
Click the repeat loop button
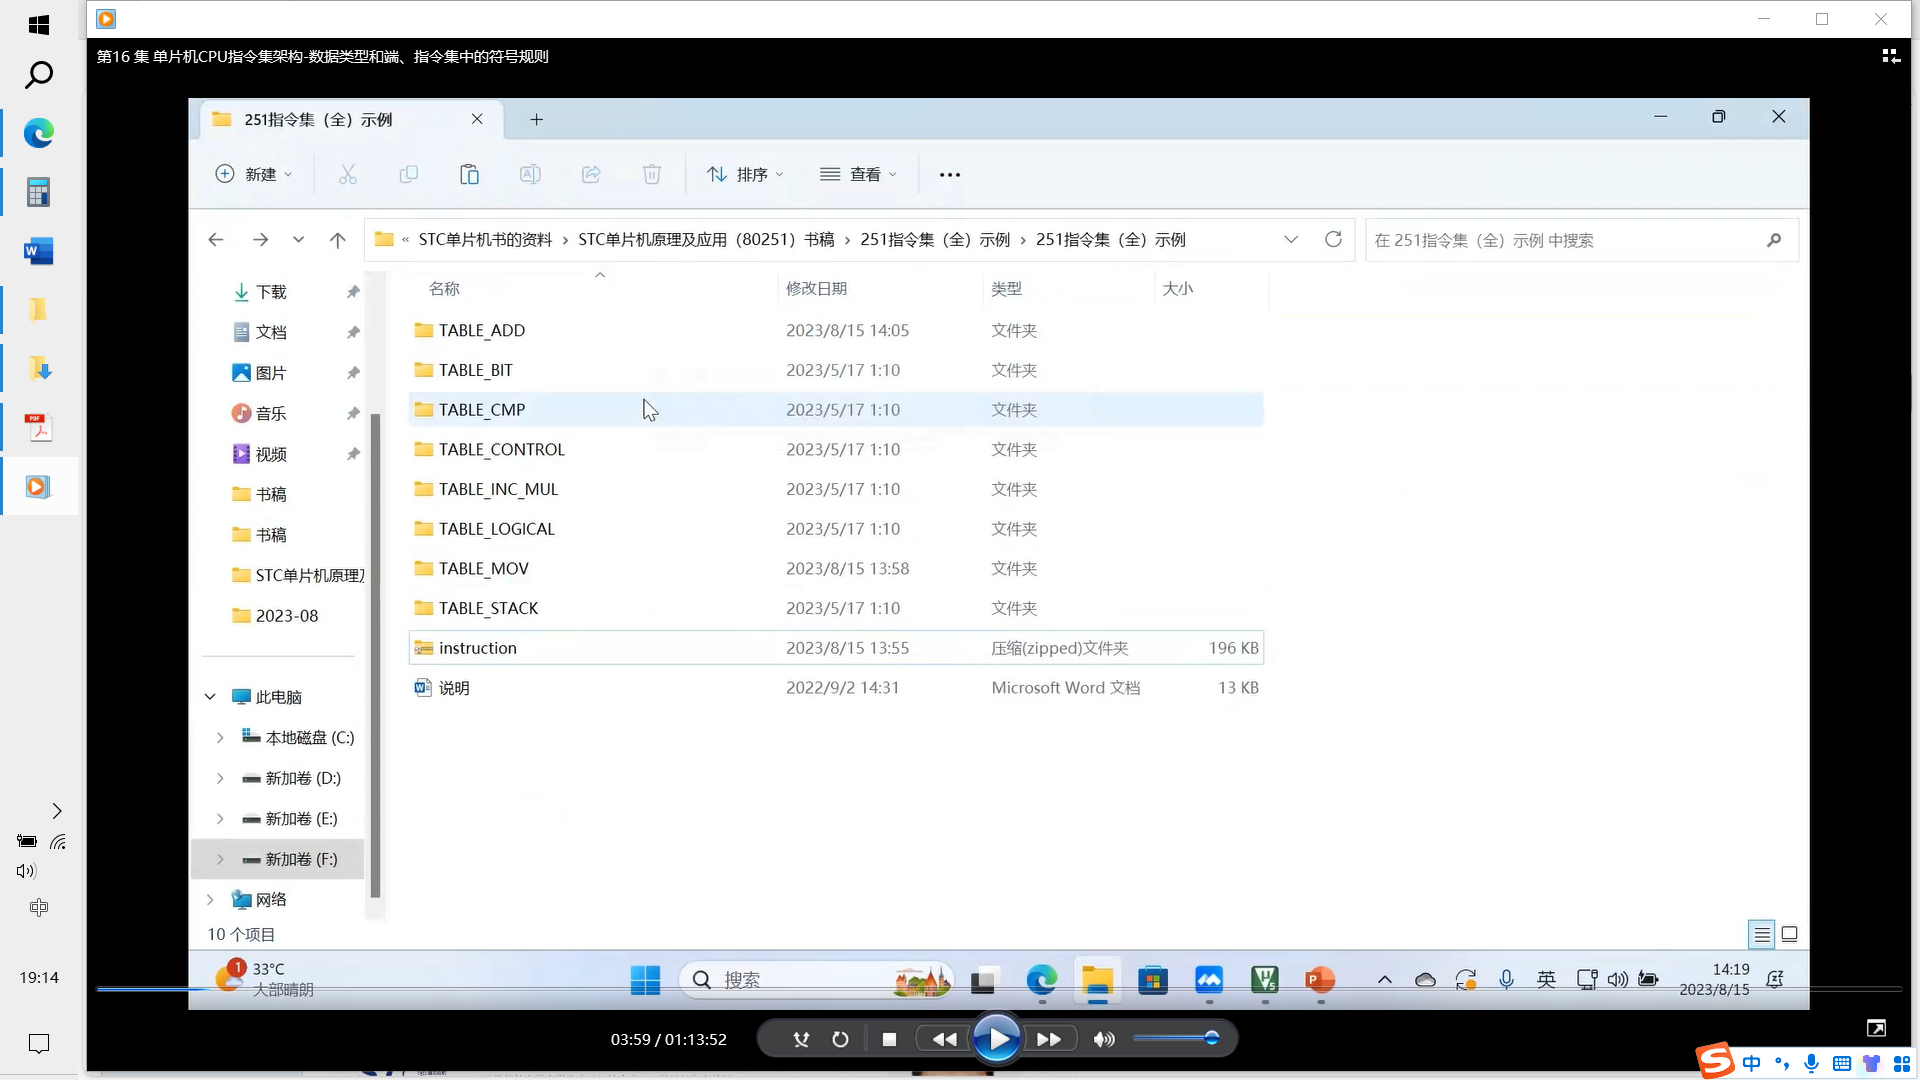pos(840,1040)
